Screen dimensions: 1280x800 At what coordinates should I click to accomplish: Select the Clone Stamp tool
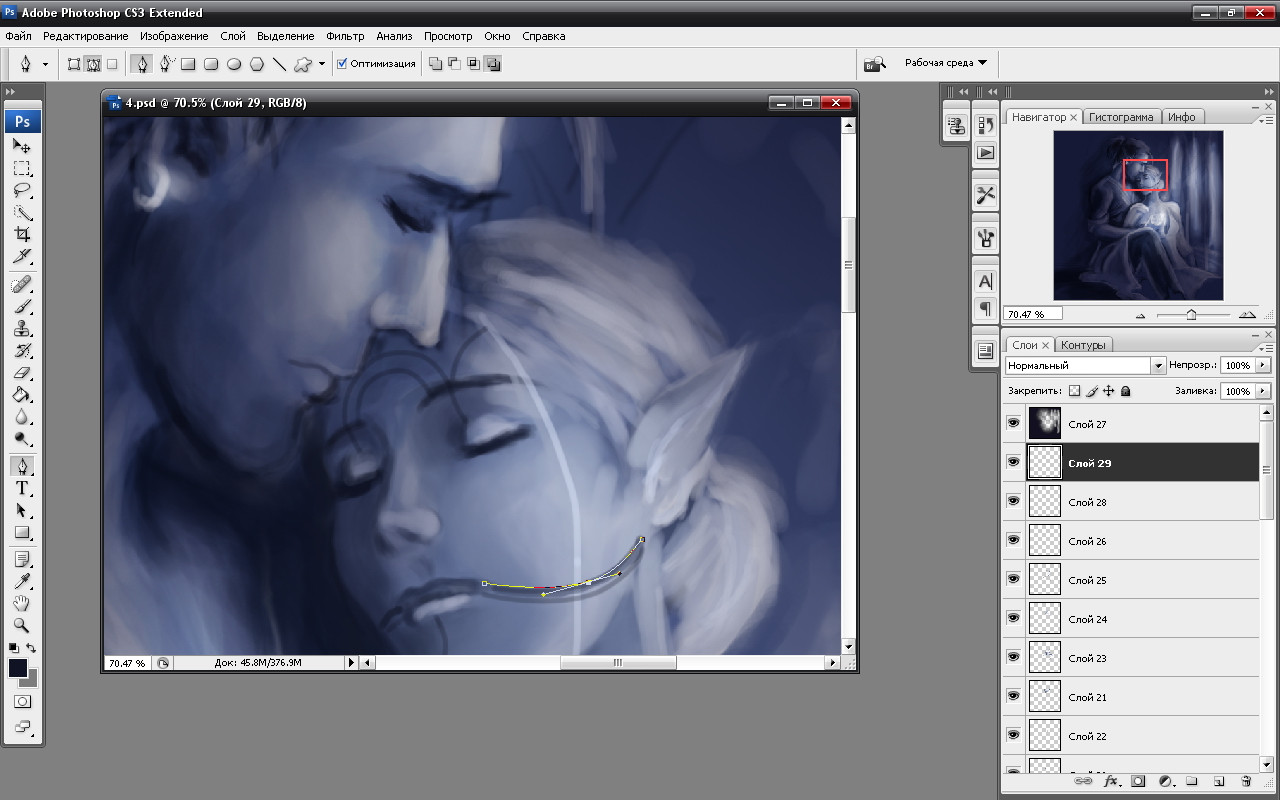(x=22, y=329)
